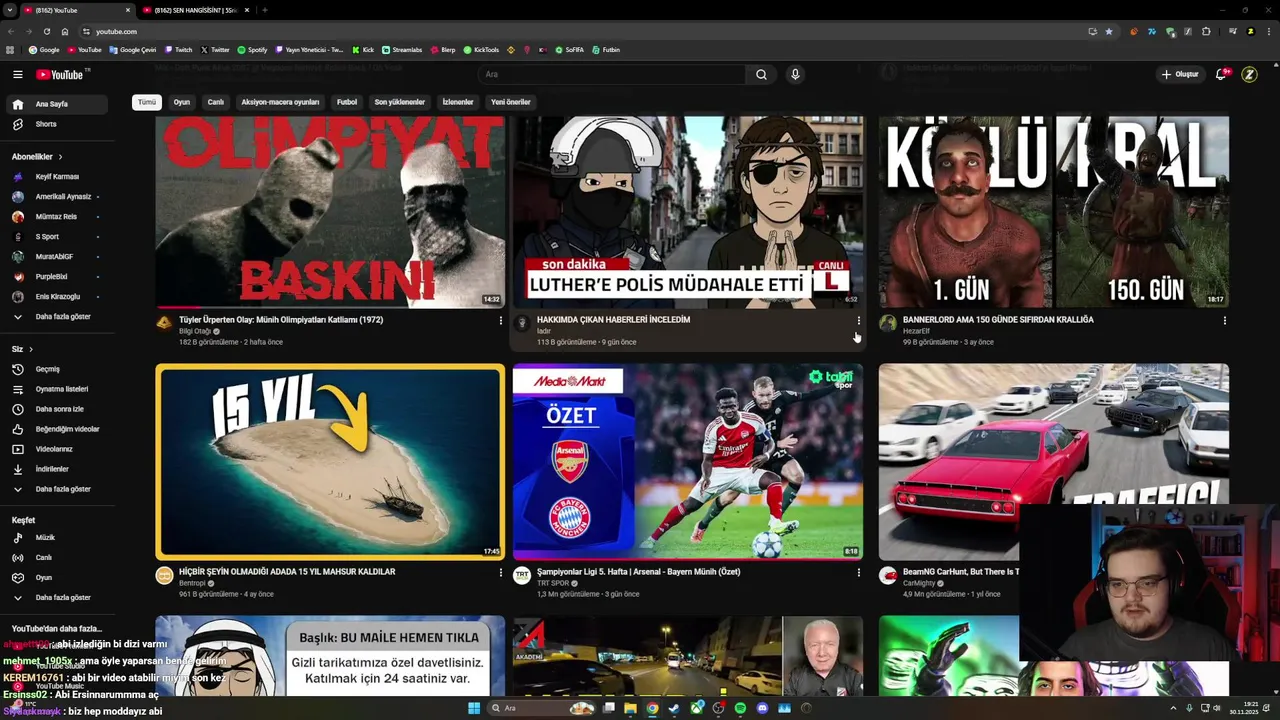Open Oyun under Keşfet
1280x720 pixels.
(x=56, y=578)
